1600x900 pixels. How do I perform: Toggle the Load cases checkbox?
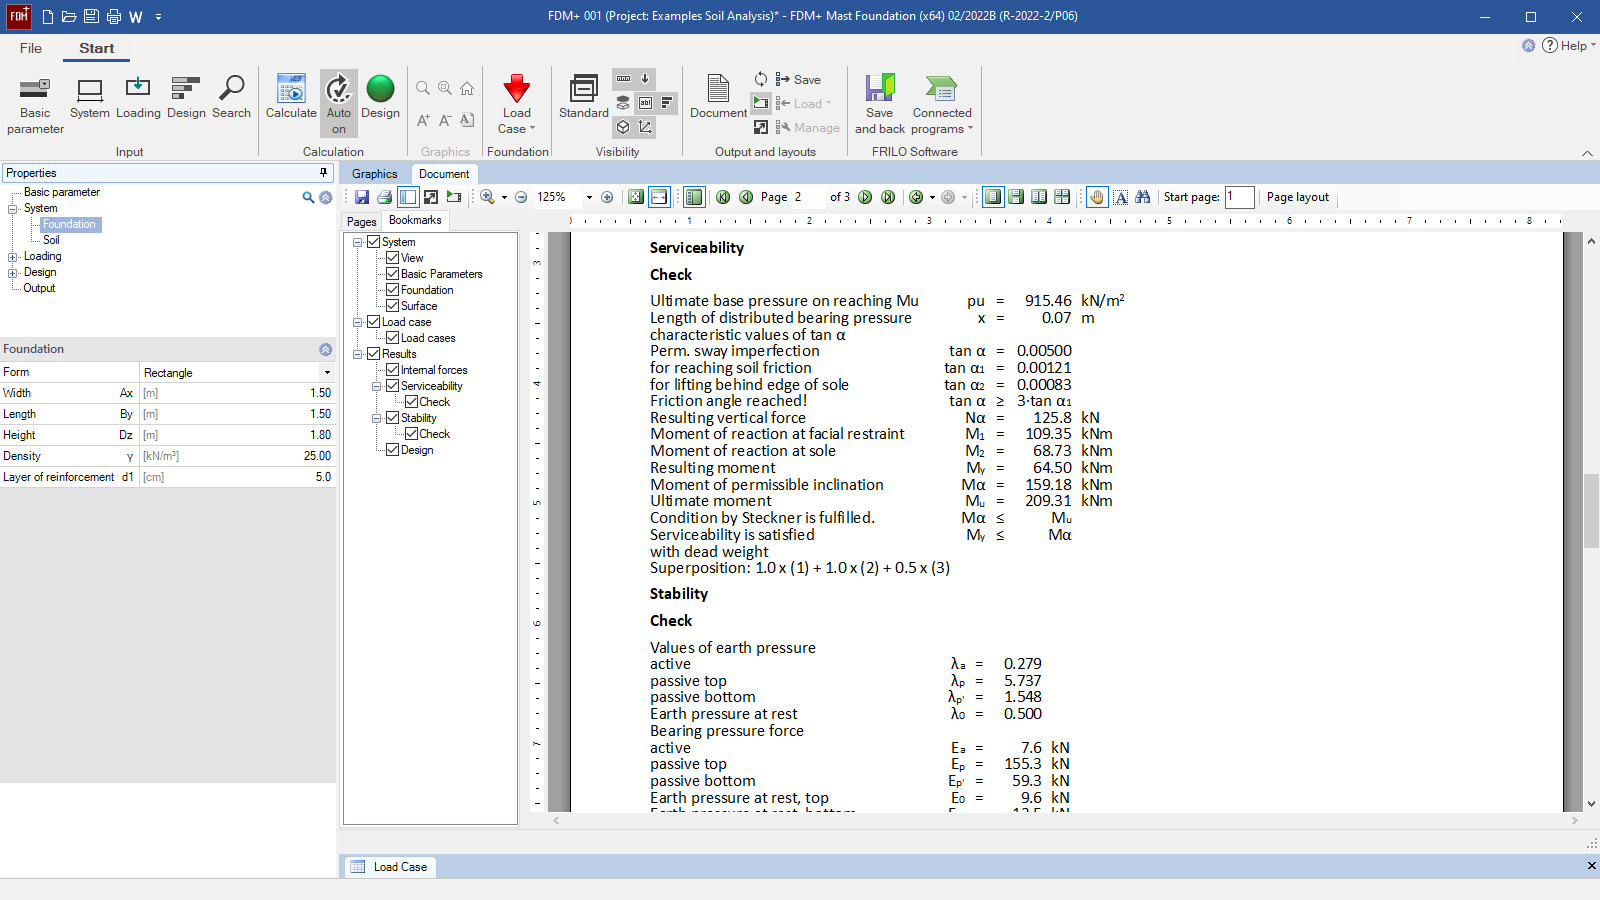point(393,338)
